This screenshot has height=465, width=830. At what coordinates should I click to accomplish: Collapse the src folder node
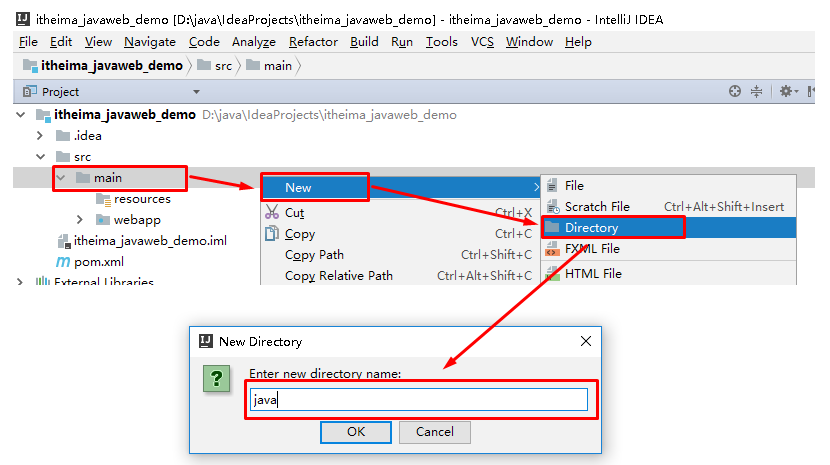tap(40, 157)
